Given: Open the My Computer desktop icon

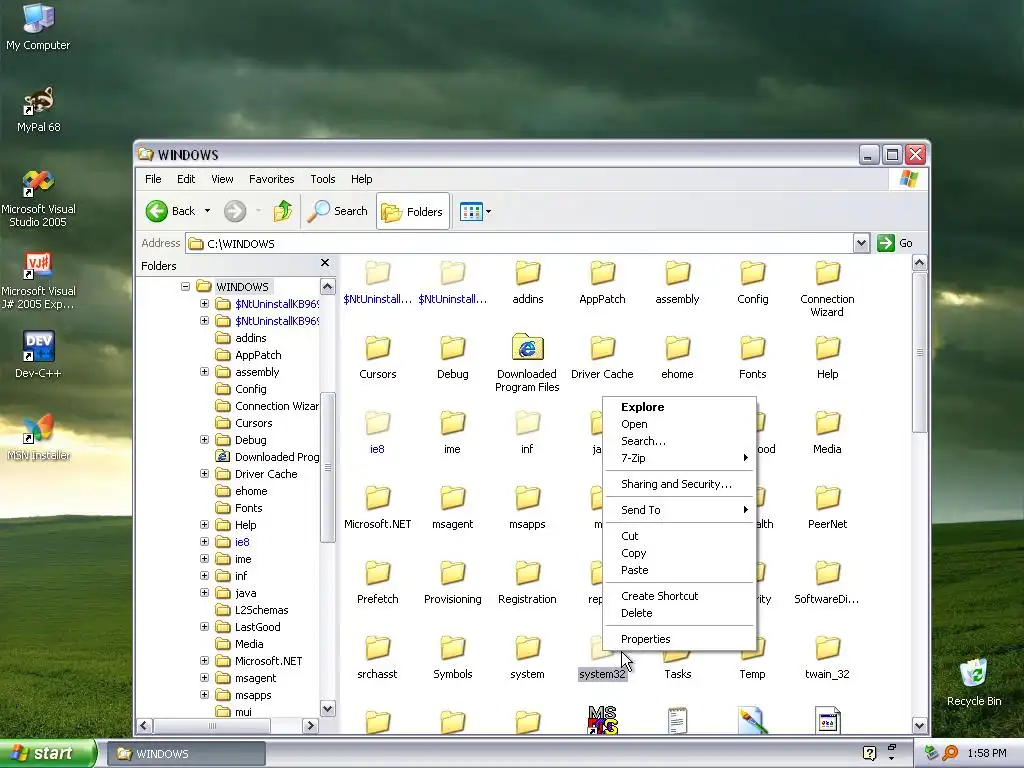Looking at the screenshot, I should click(x=38, y=27).
